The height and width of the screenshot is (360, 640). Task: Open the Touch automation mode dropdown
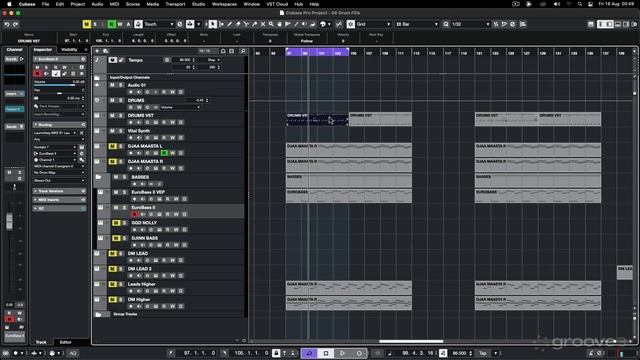(159, 24)
